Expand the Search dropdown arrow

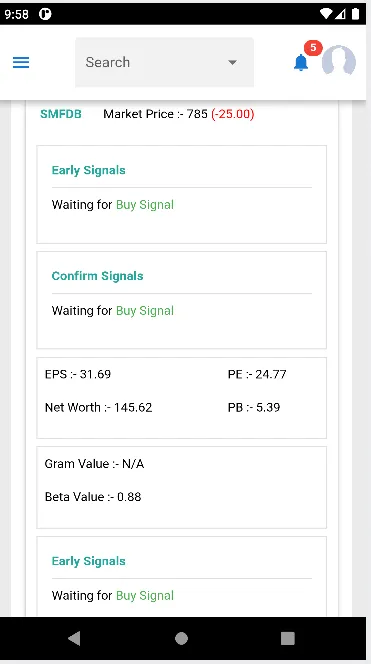pos(232,62)
